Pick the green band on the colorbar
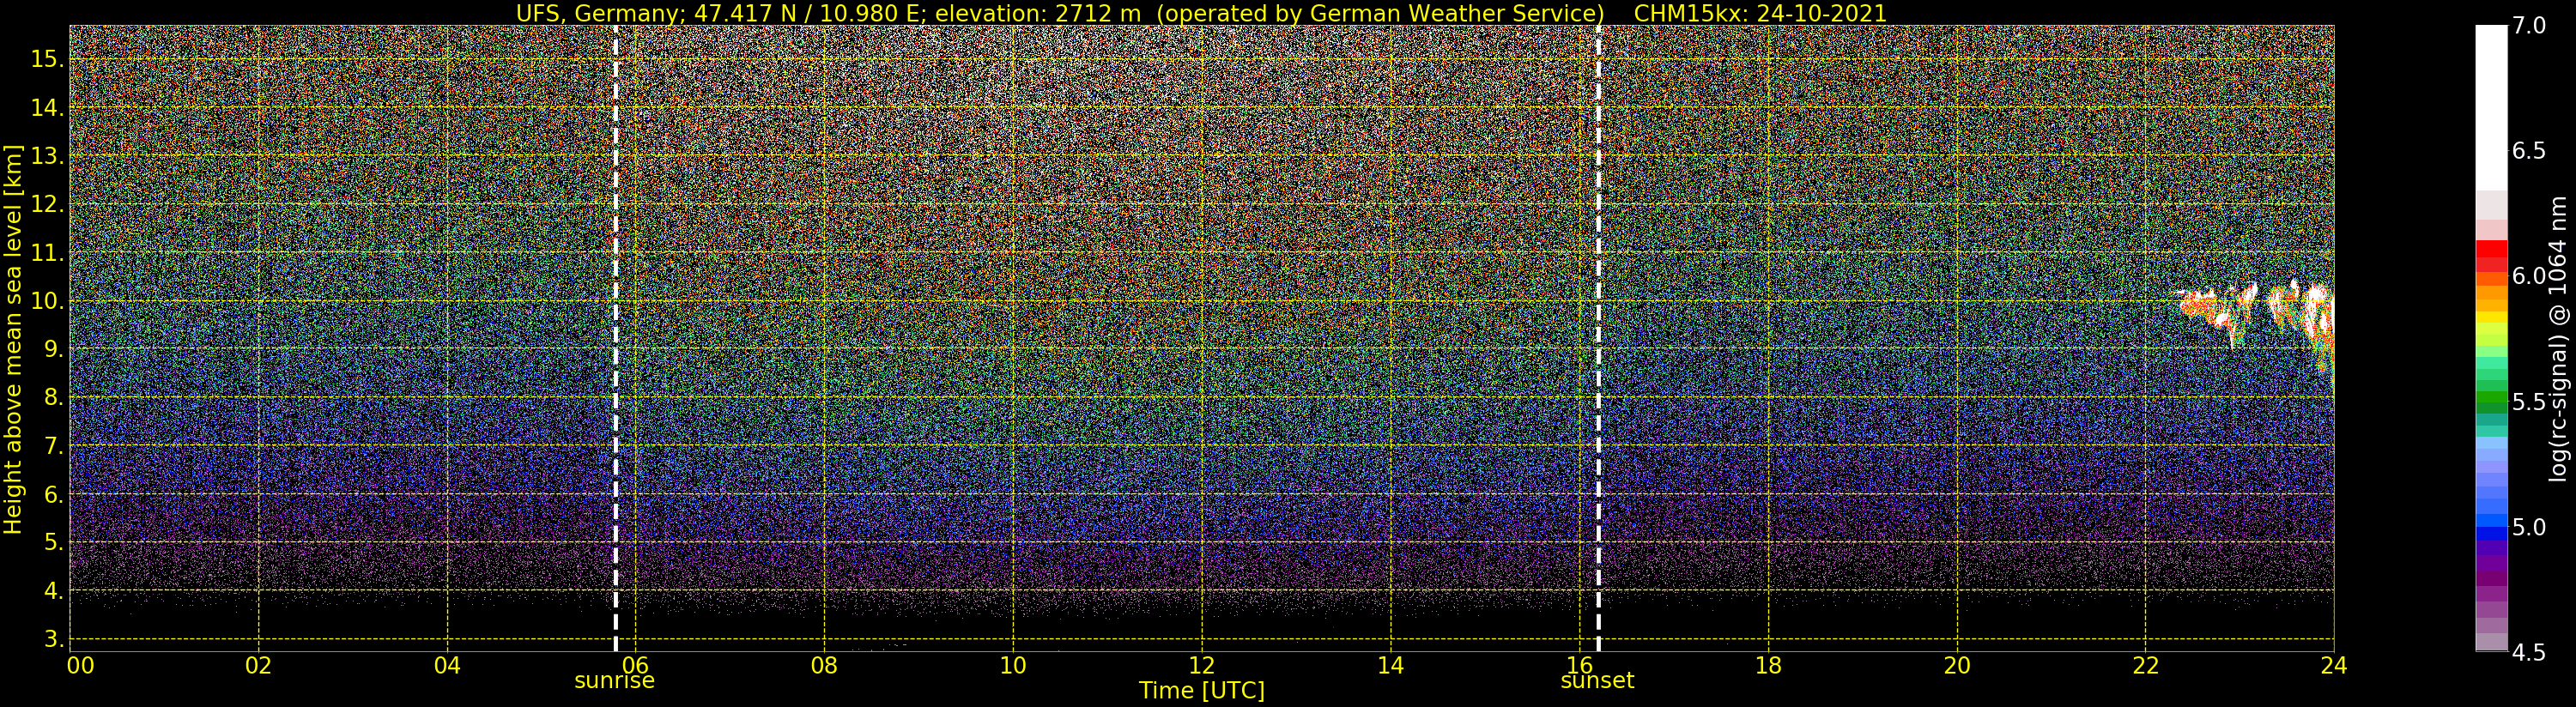2576x707 pixels. 2491,400
